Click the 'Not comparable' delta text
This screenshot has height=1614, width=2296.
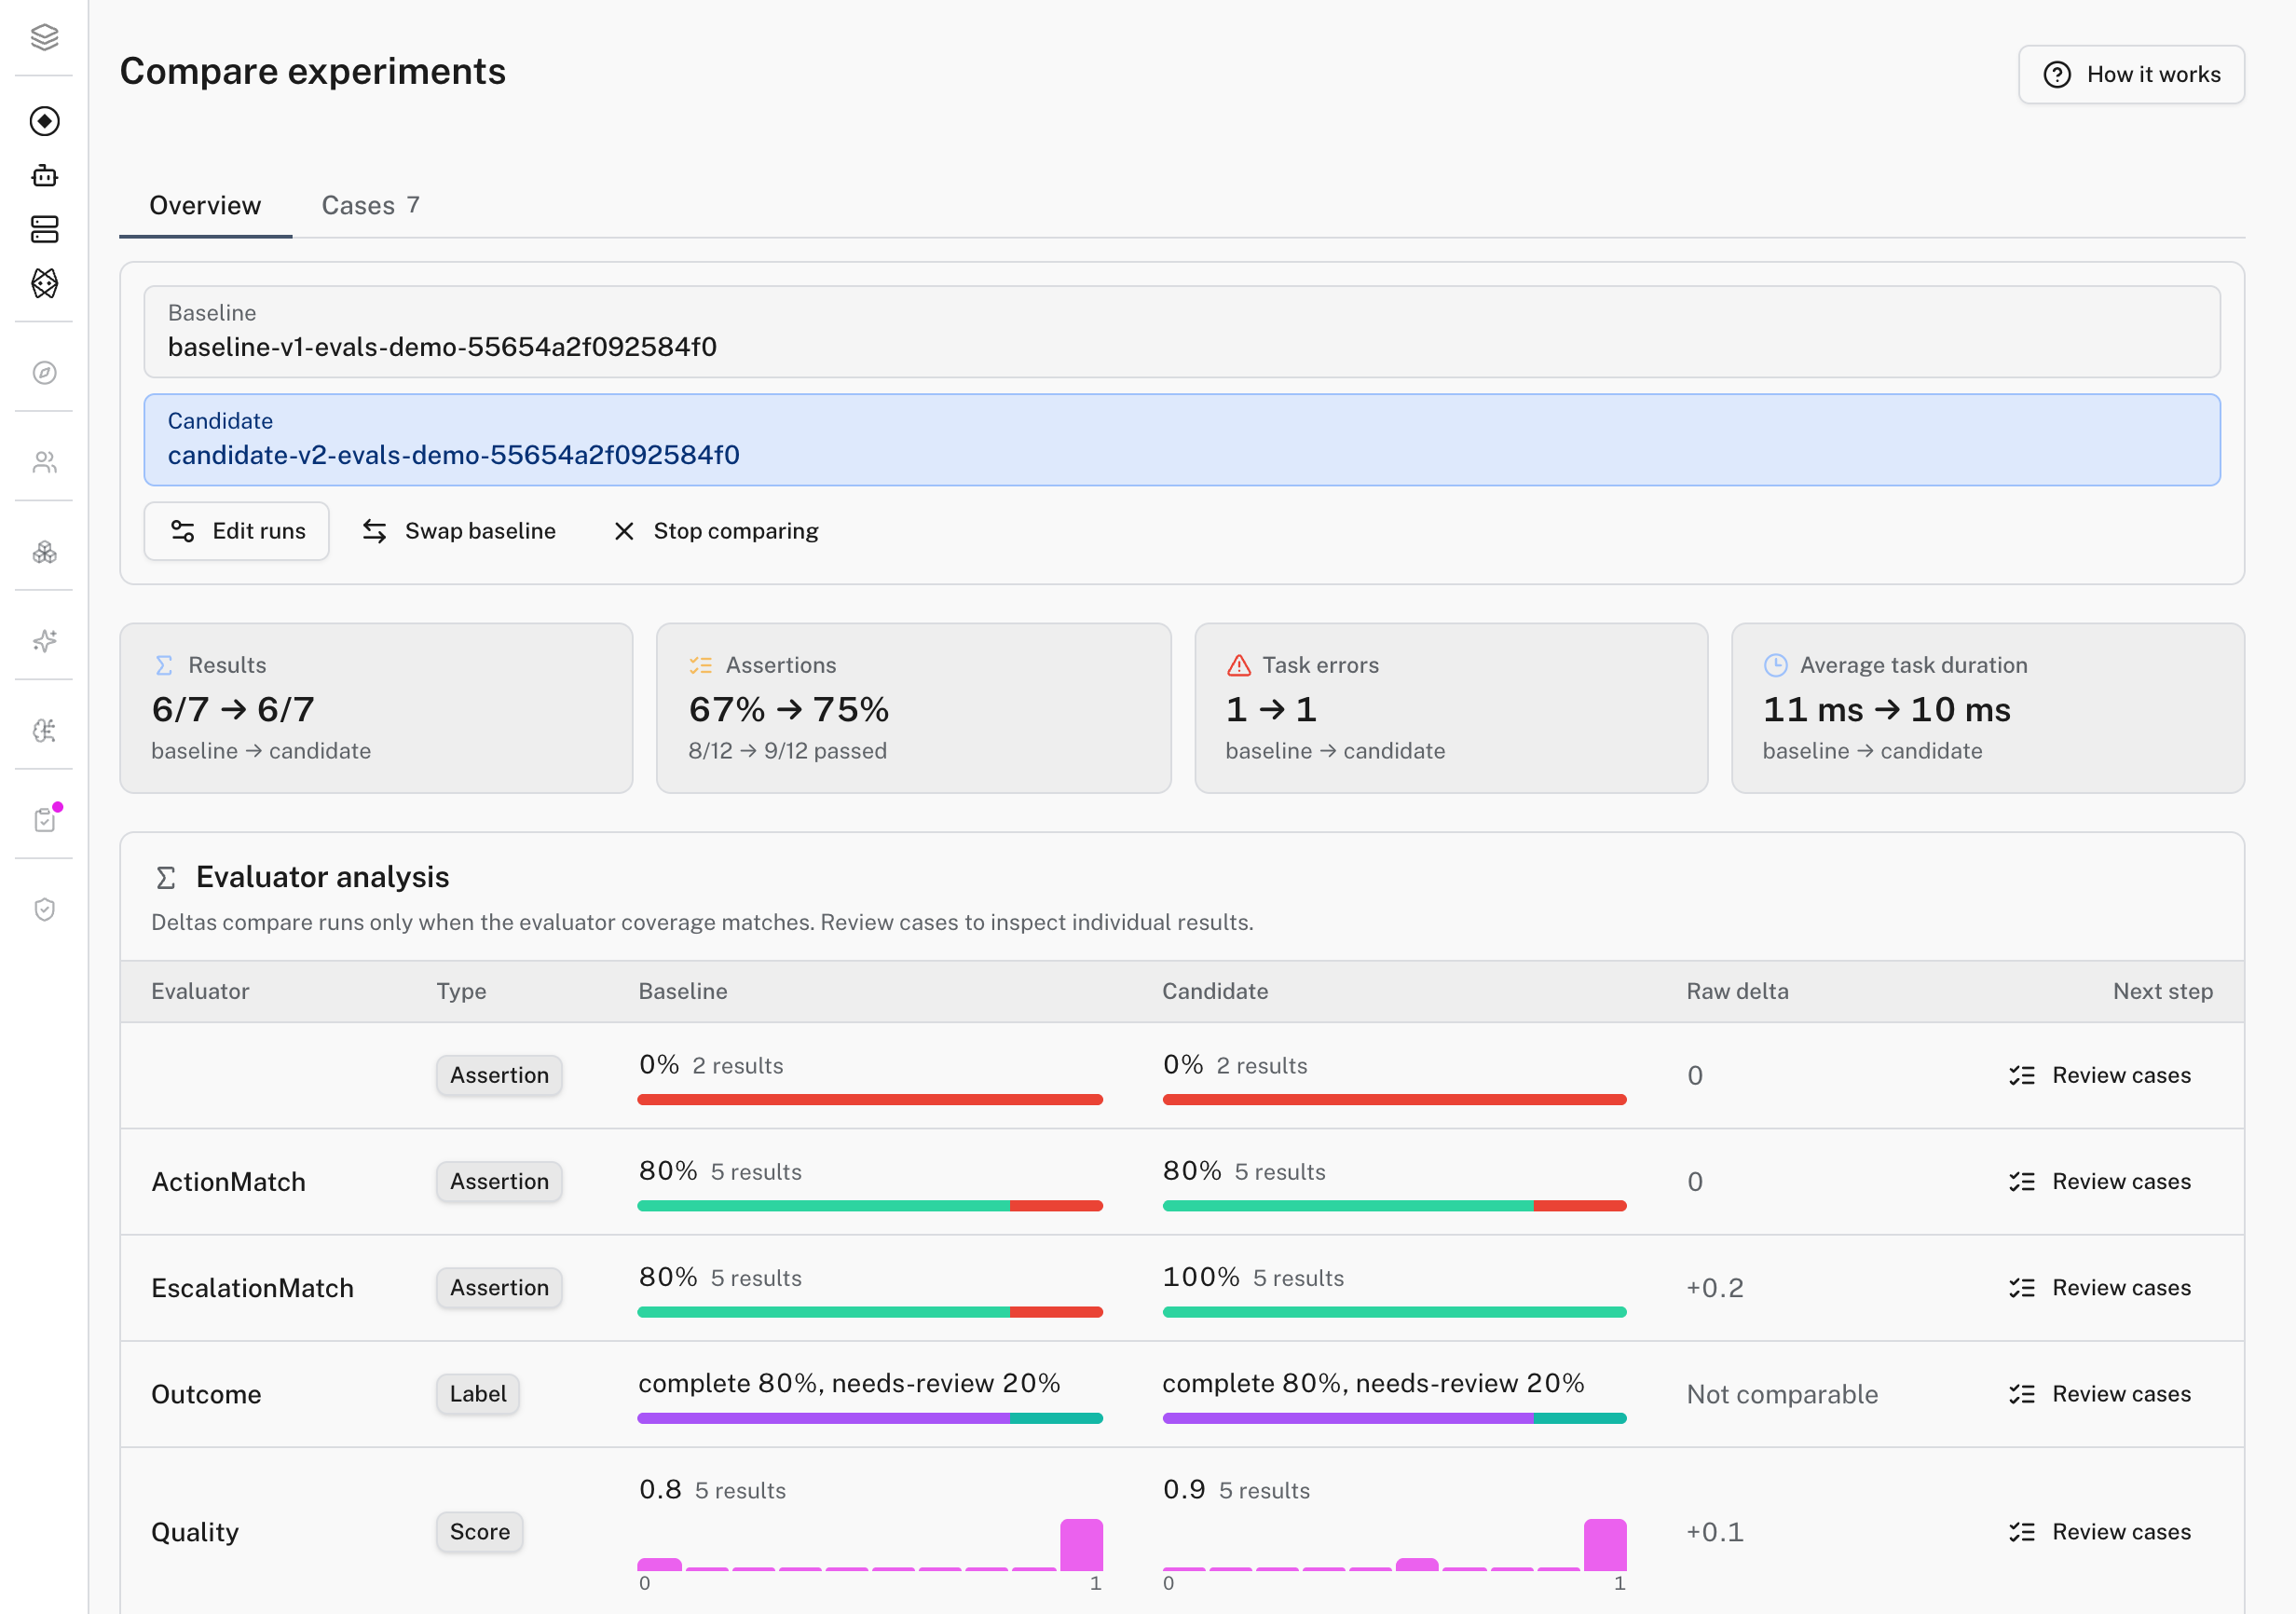click(x=1782, y=1394)
